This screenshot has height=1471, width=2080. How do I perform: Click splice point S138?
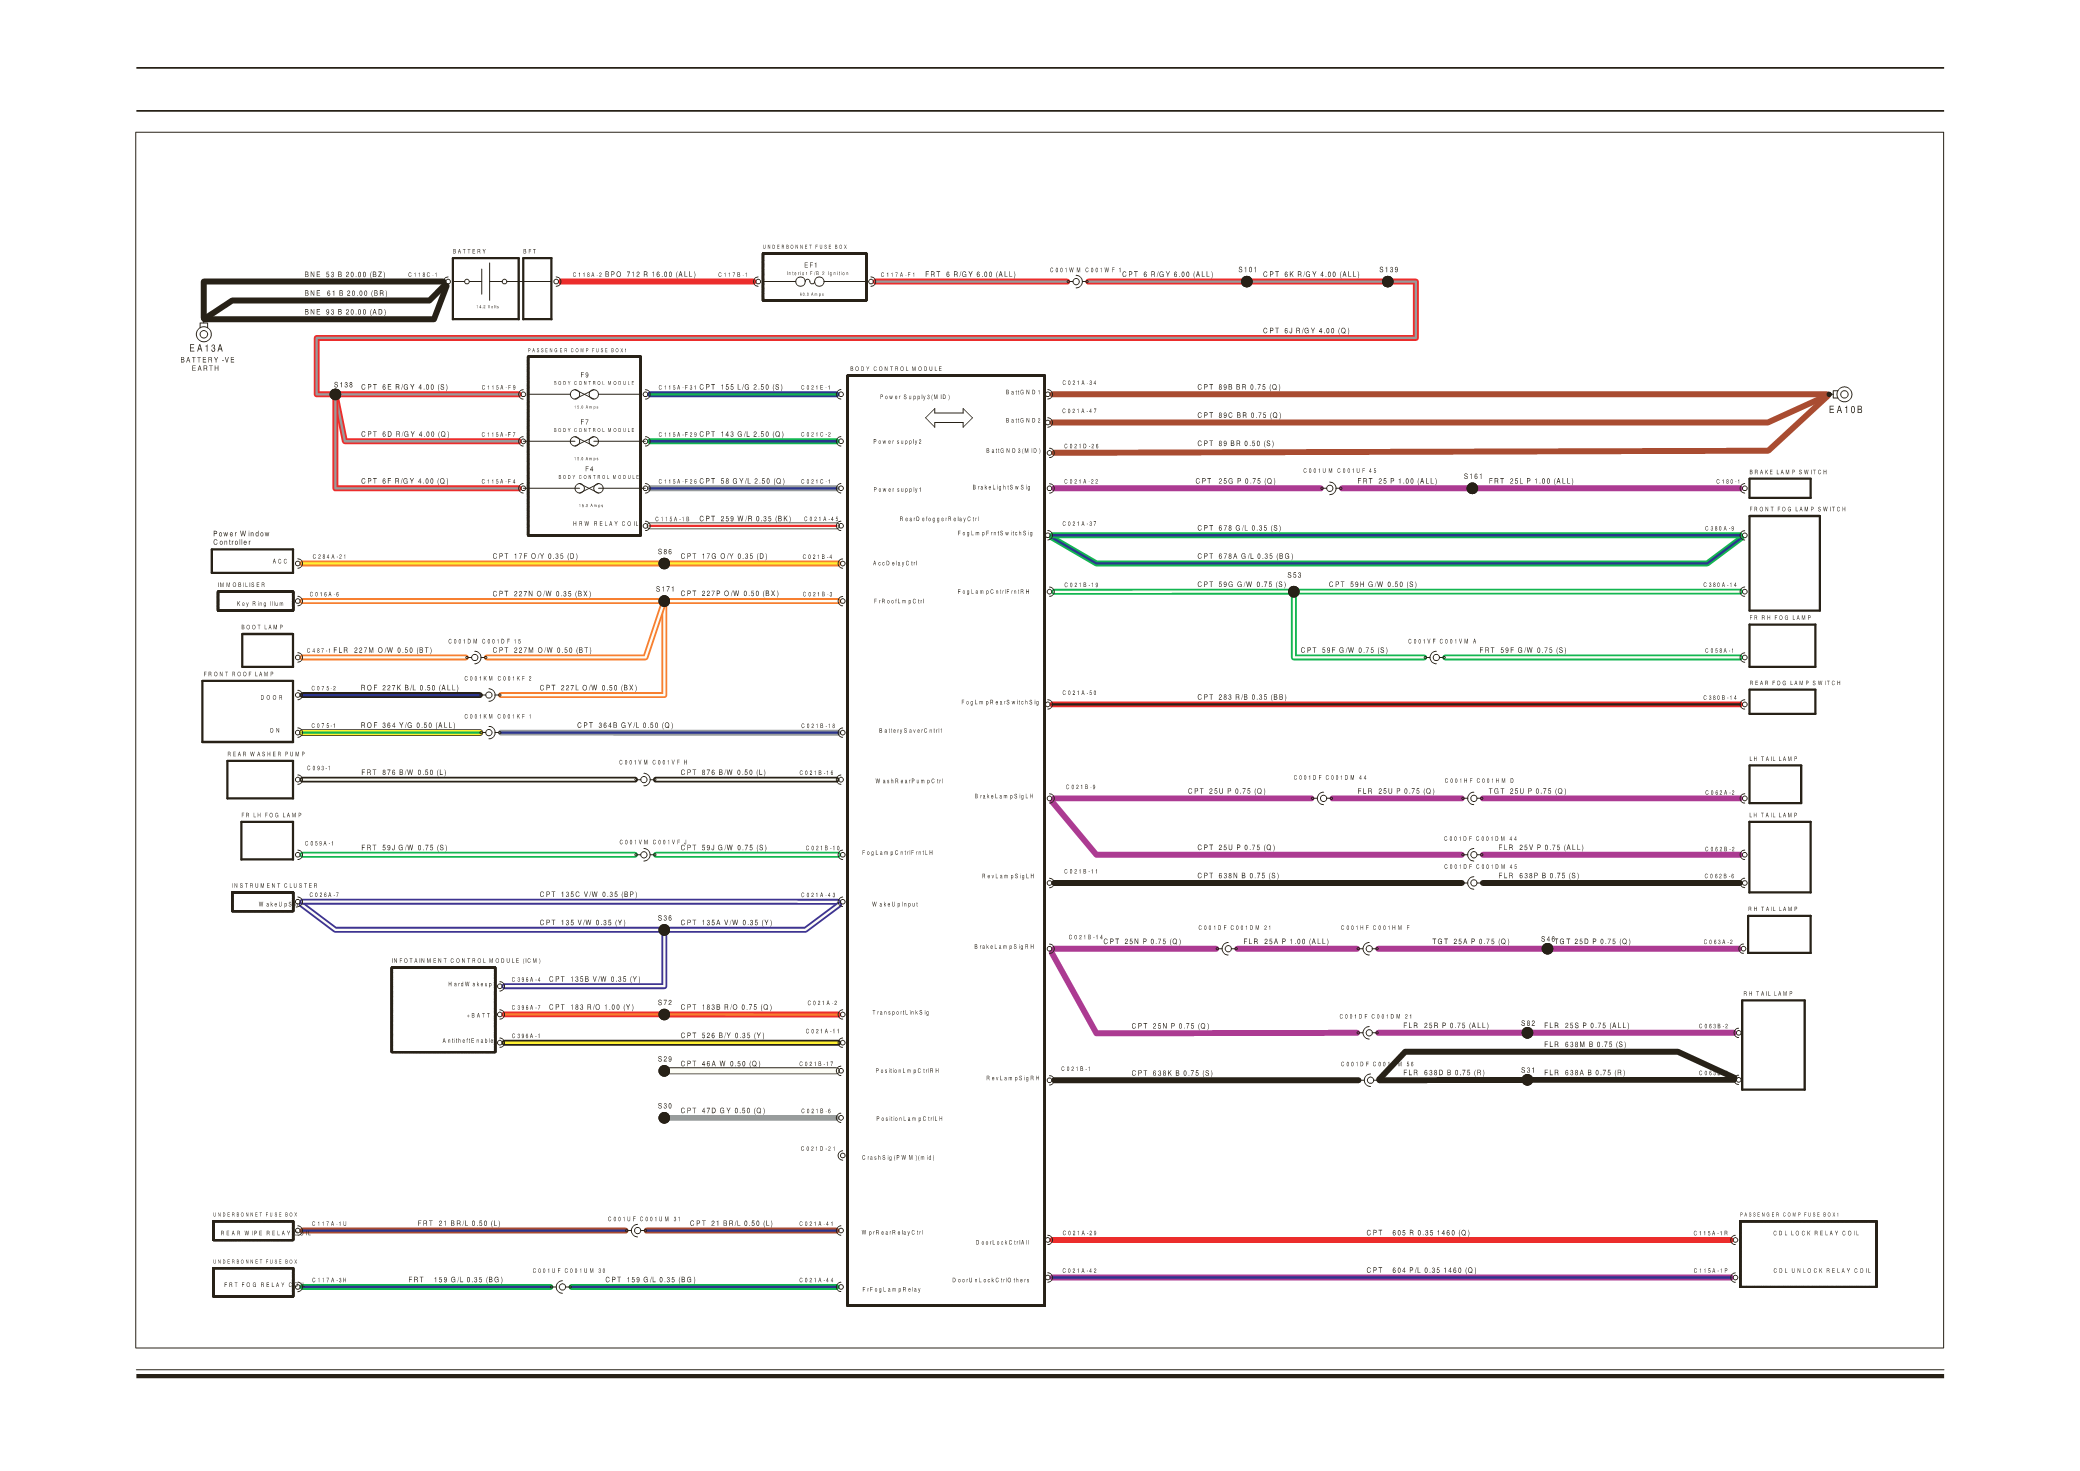point(336,395)
